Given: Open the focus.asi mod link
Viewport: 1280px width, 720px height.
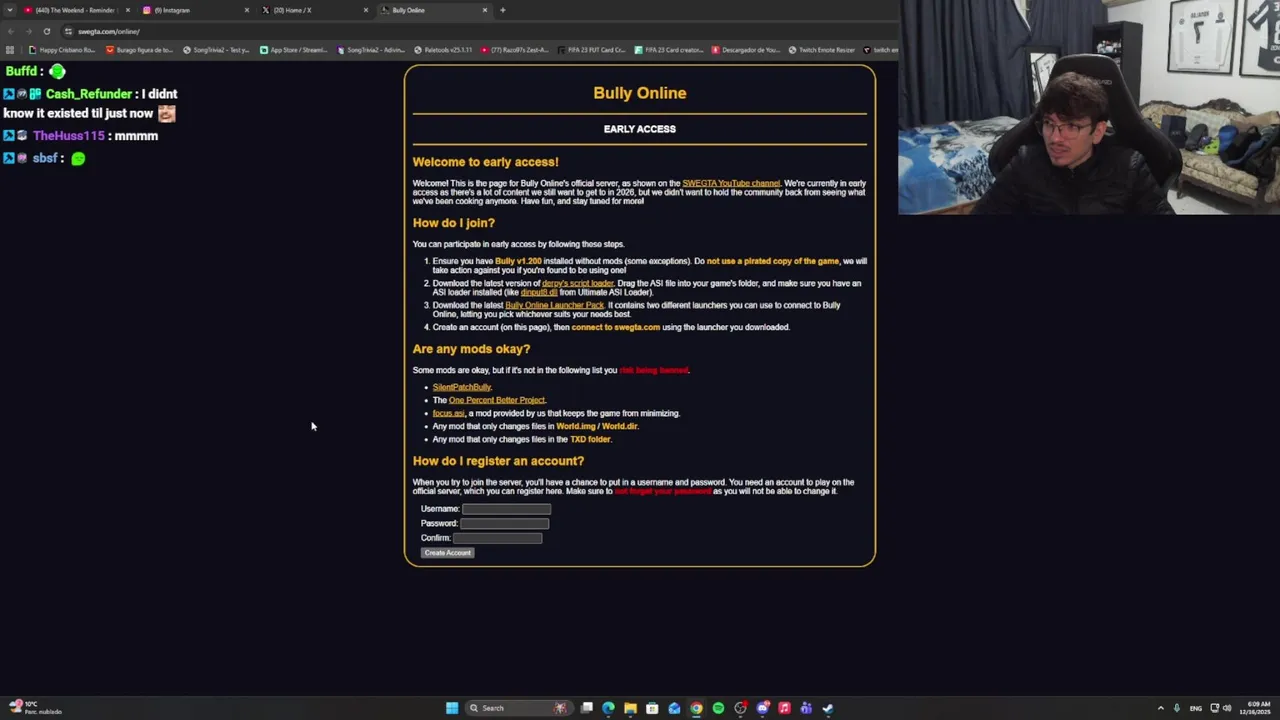Looking at the screenshot, I should 448,413.
